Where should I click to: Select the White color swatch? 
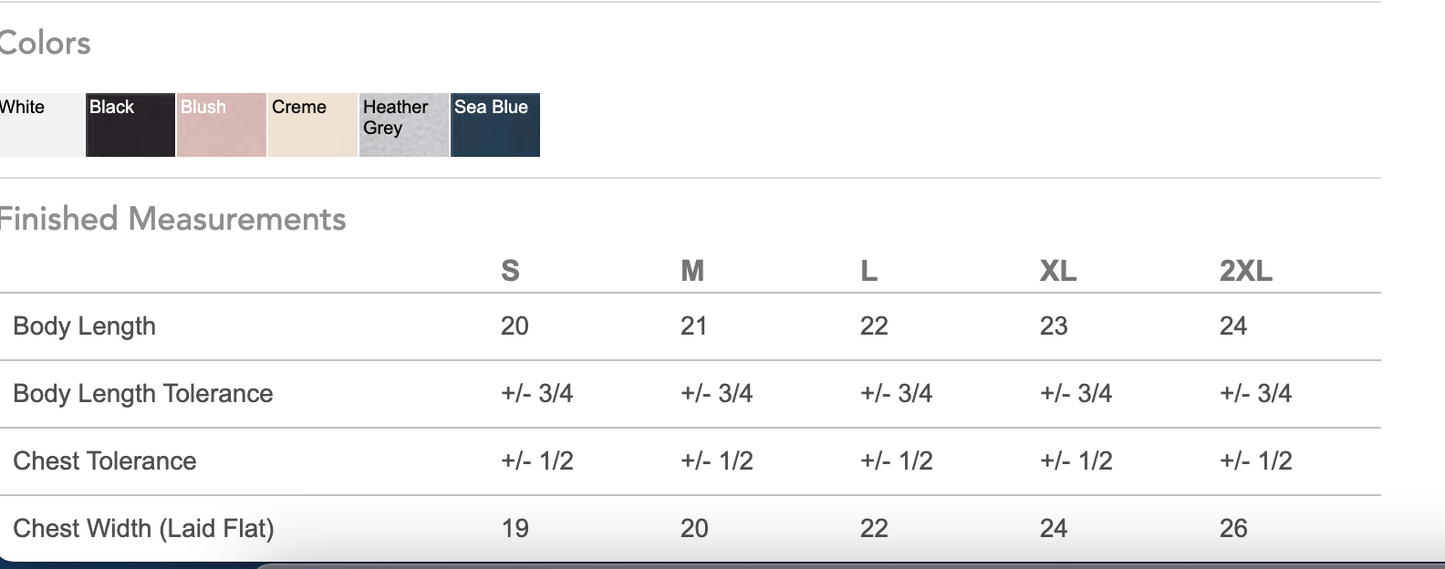pyautogui.click(x=40, y=125)
